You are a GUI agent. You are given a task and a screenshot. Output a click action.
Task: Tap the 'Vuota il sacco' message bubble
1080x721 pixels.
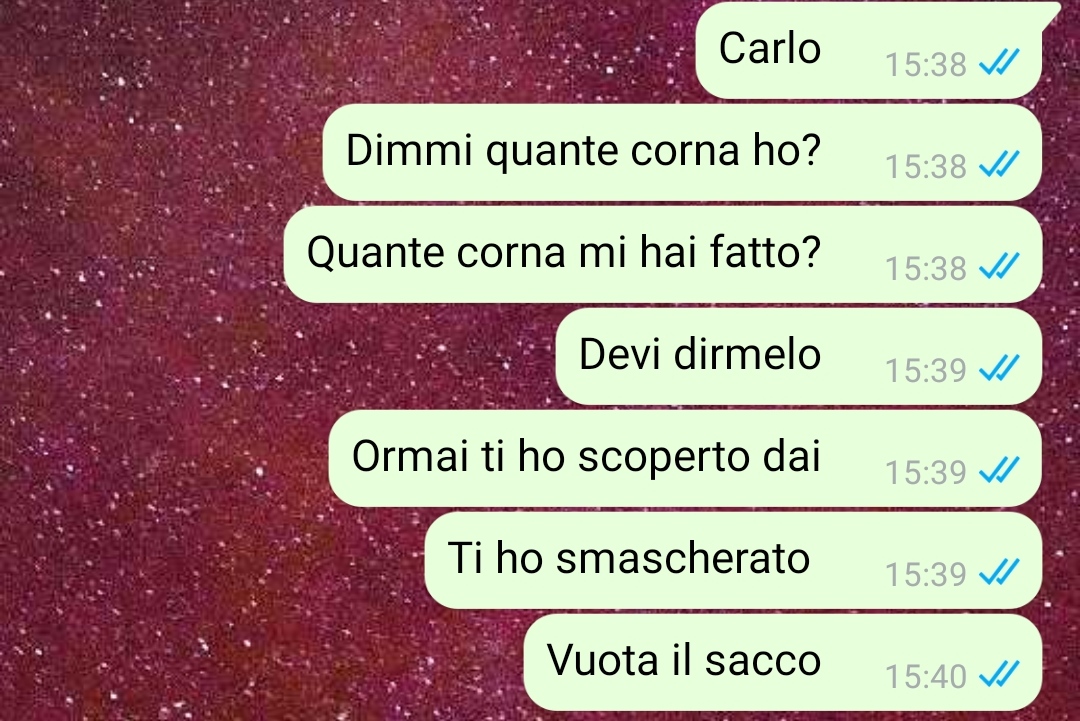(x=782, y=662)
